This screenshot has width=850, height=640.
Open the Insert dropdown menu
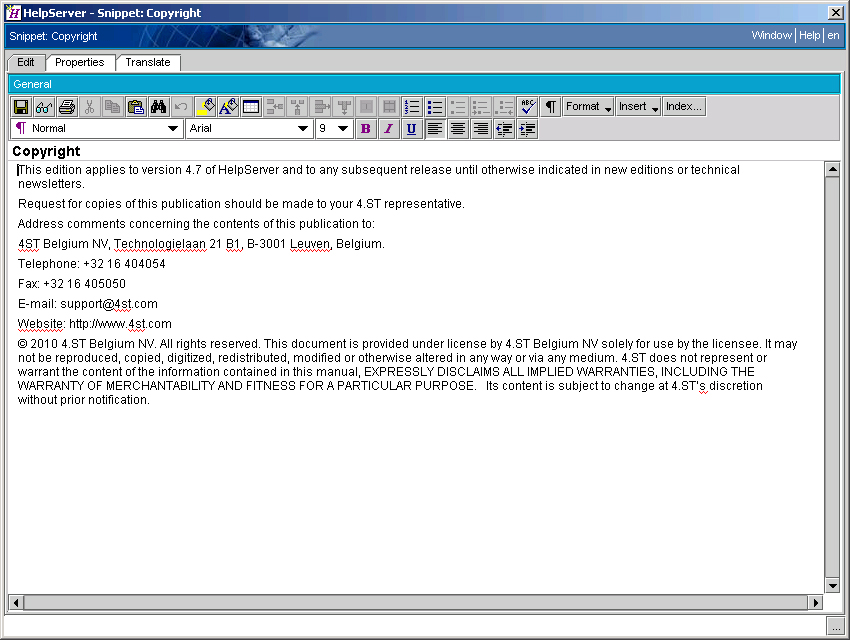click(x=639, y=107)
